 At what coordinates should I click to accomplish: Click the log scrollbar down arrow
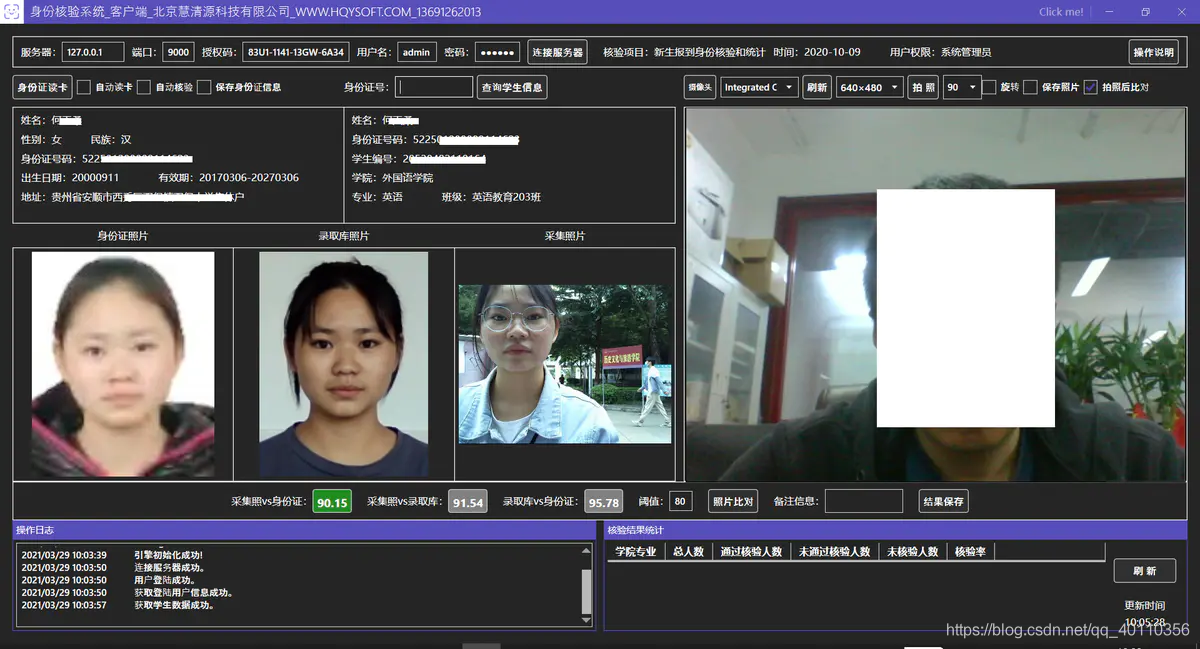tap(587, 618)
